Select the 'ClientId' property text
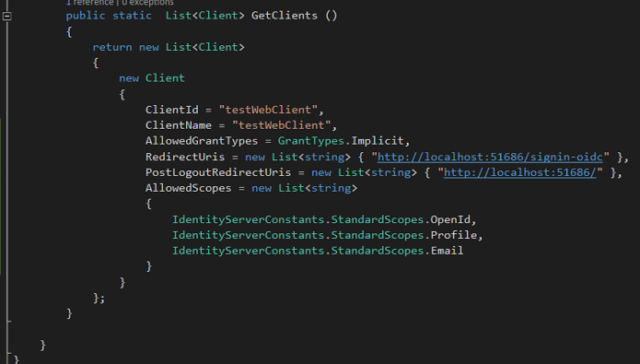This screenshot has height=364, width=640. tap(172, 110)
